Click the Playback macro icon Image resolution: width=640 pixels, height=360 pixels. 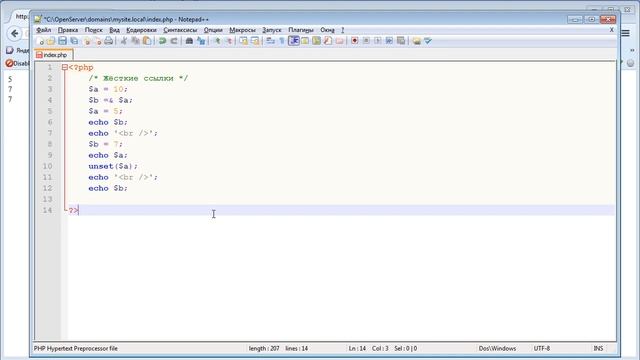pos(378,41)
